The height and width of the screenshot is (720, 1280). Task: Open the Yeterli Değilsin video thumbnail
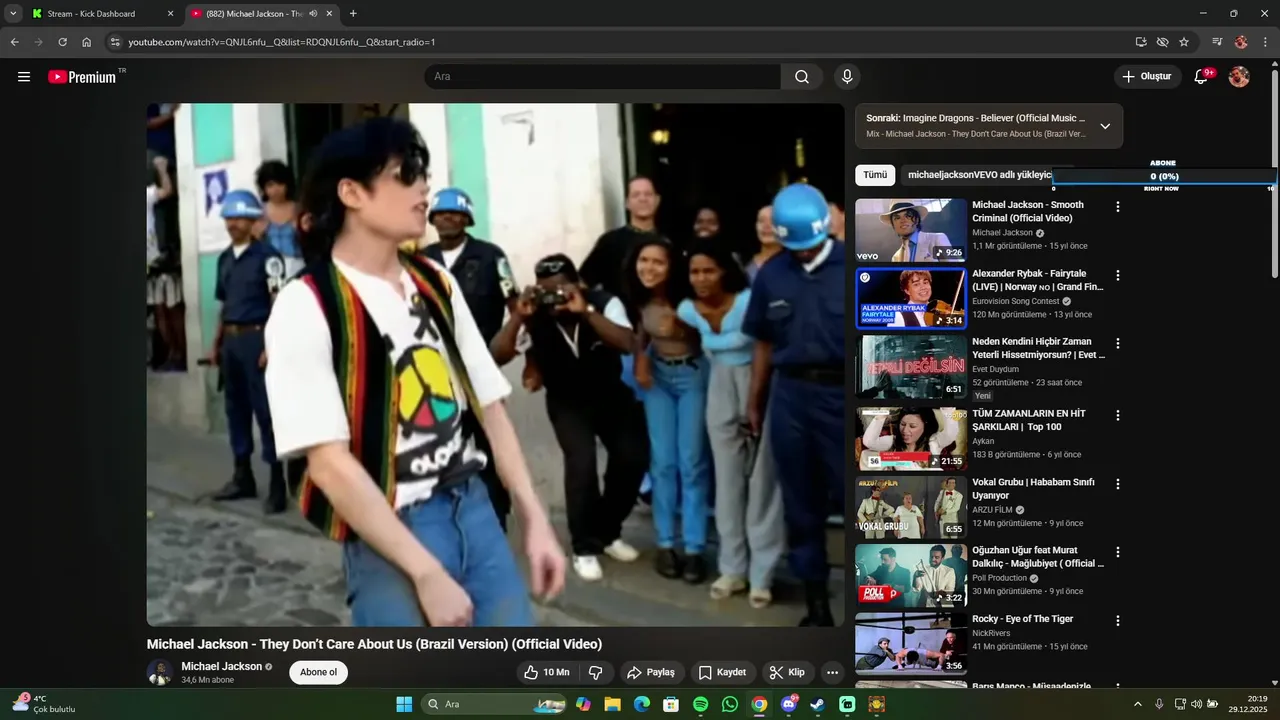(911, 366)
